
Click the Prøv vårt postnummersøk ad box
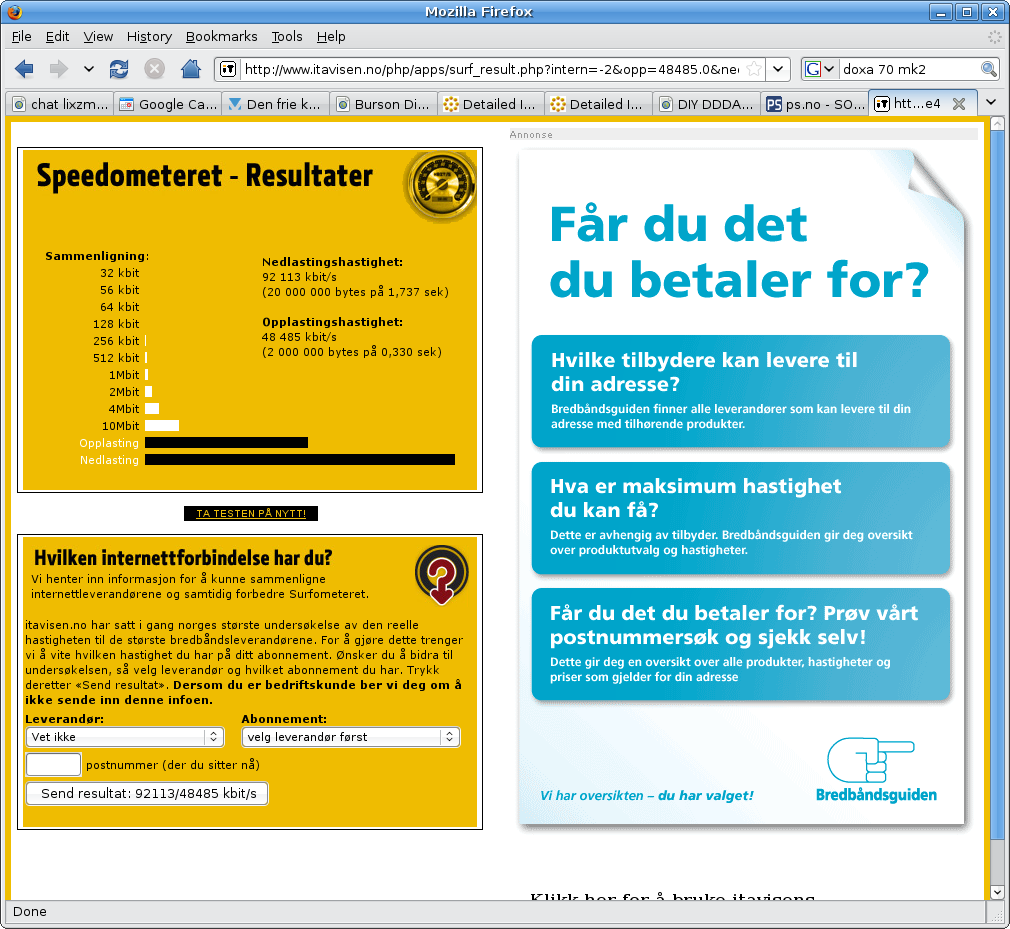[x=741, y=644]
